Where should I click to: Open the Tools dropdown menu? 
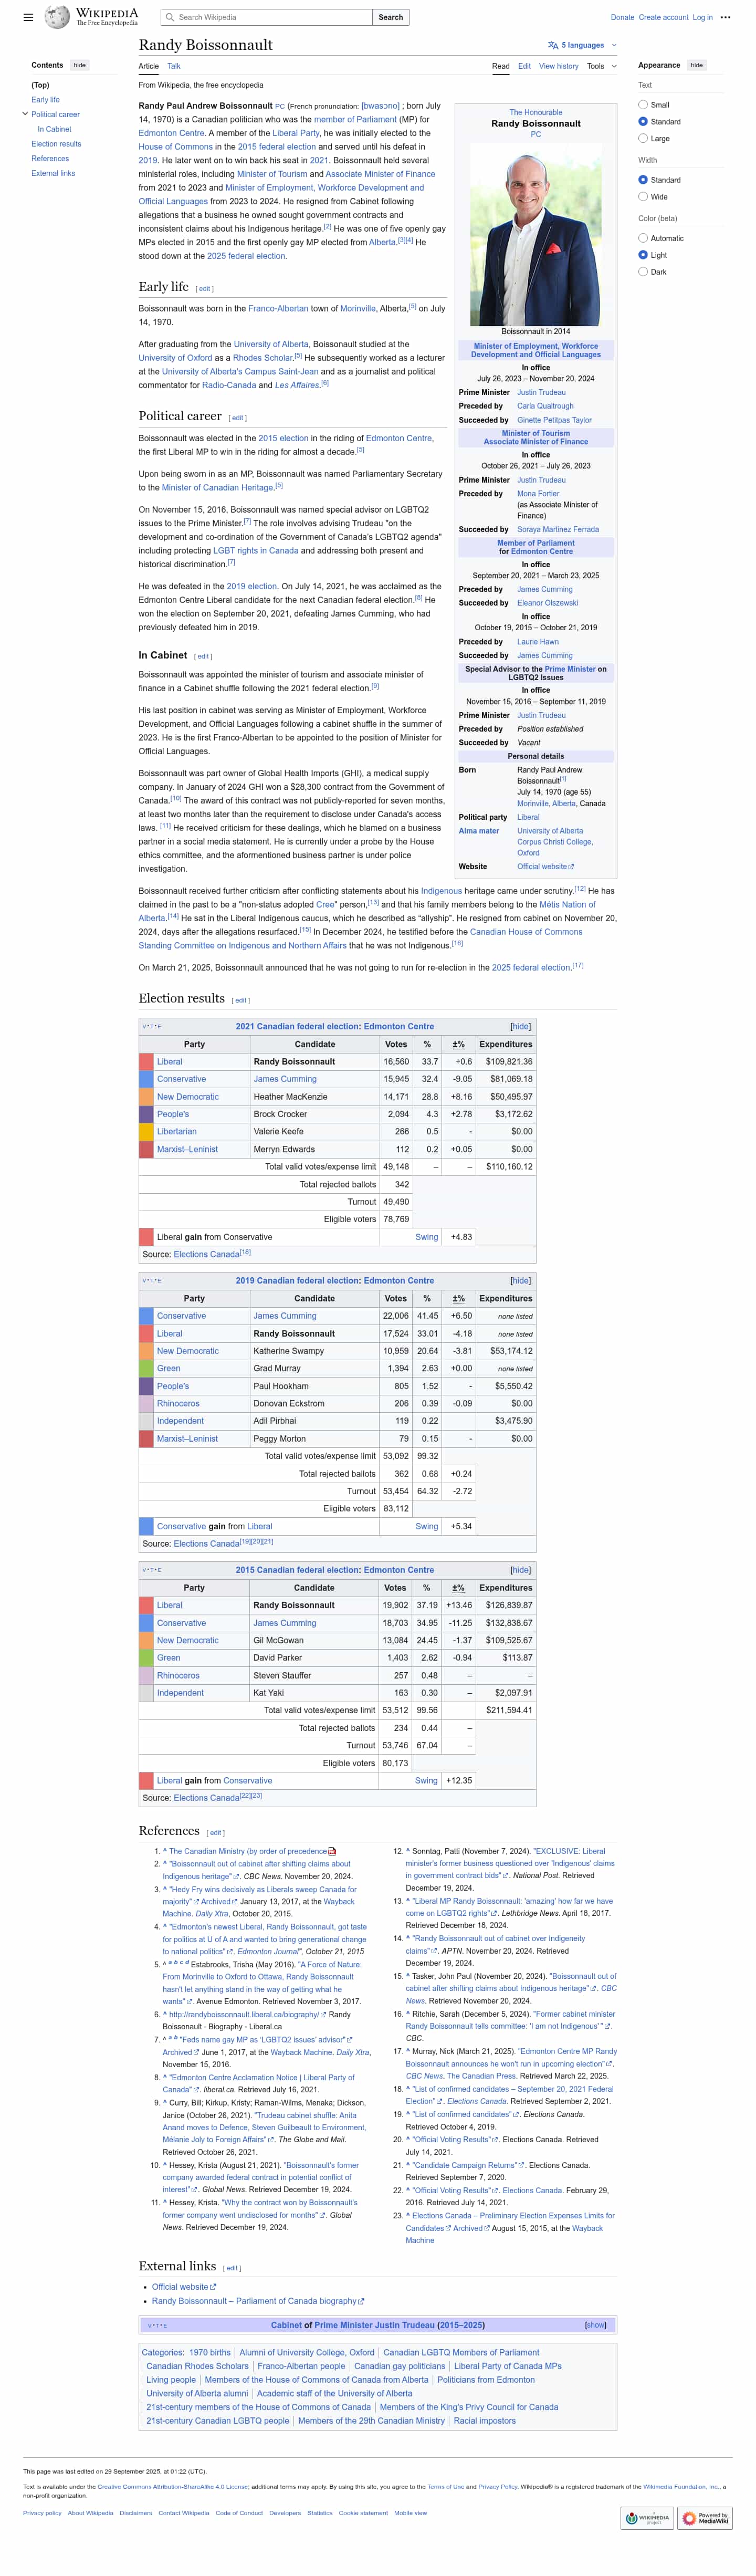(x=601, y=66)
